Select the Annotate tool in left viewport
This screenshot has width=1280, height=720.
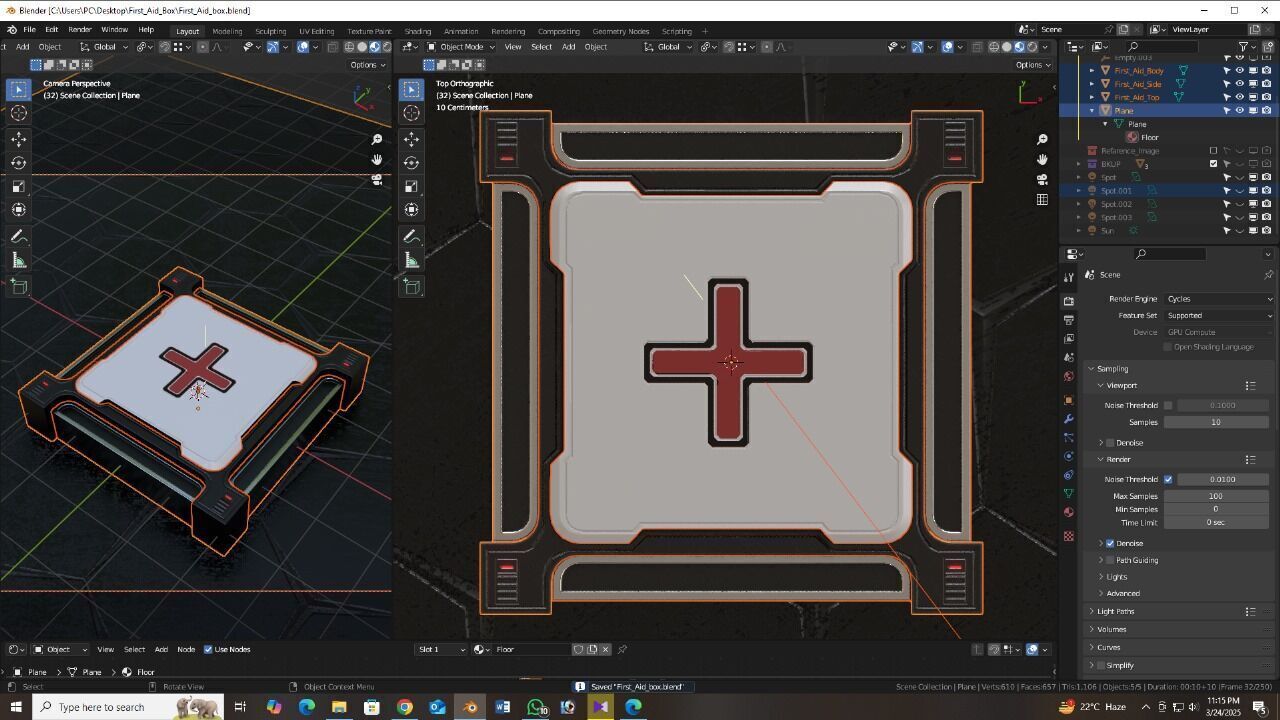coord(18,236)
